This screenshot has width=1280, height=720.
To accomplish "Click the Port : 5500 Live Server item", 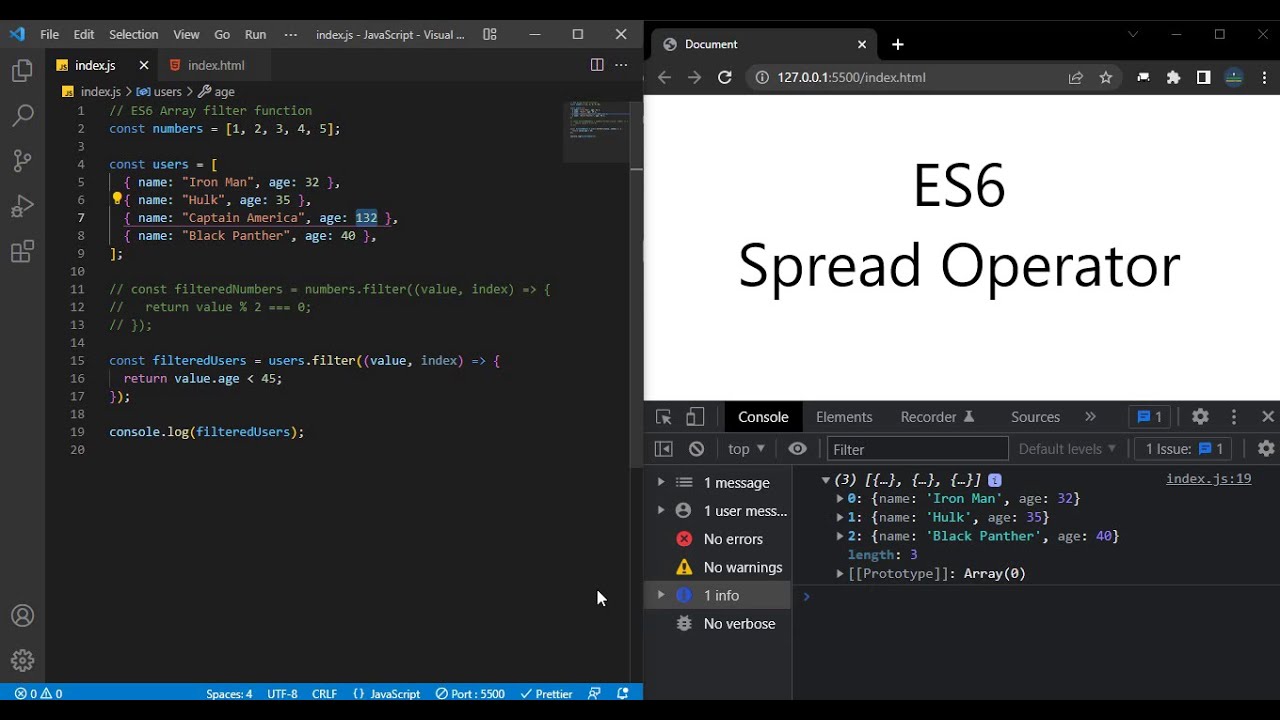I will tap(470, 693).
